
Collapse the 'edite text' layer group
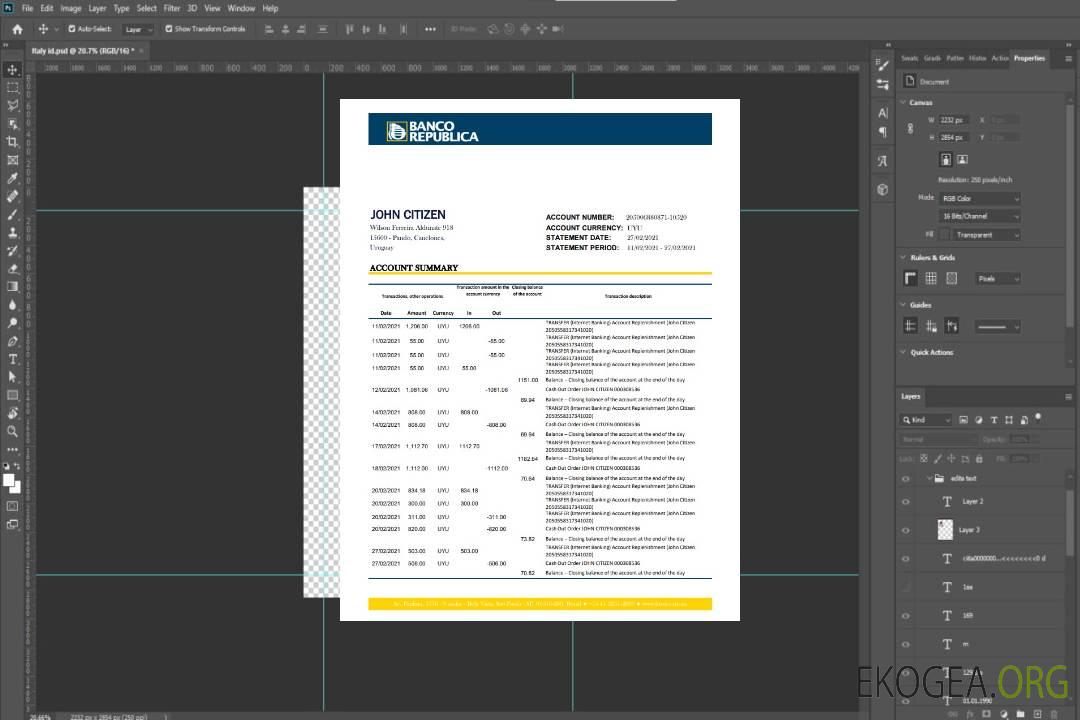(929, 478)
